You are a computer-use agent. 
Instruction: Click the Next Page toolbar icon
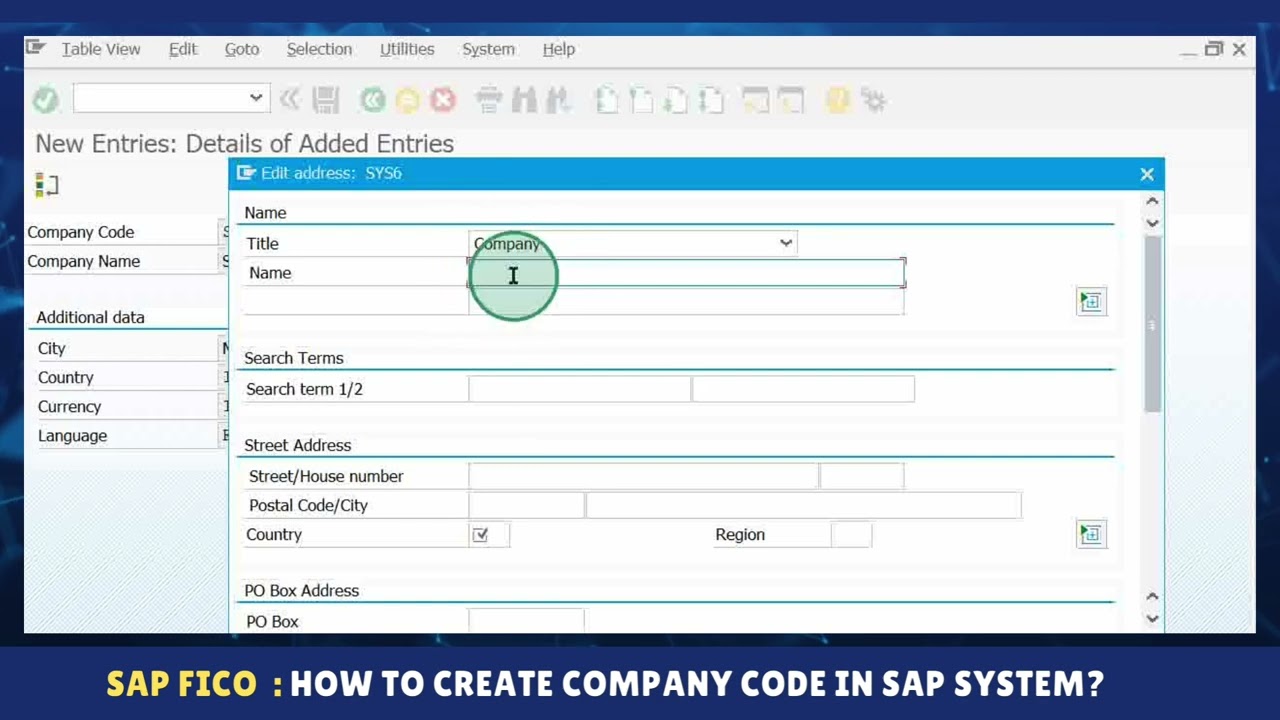tap(676, 99)
